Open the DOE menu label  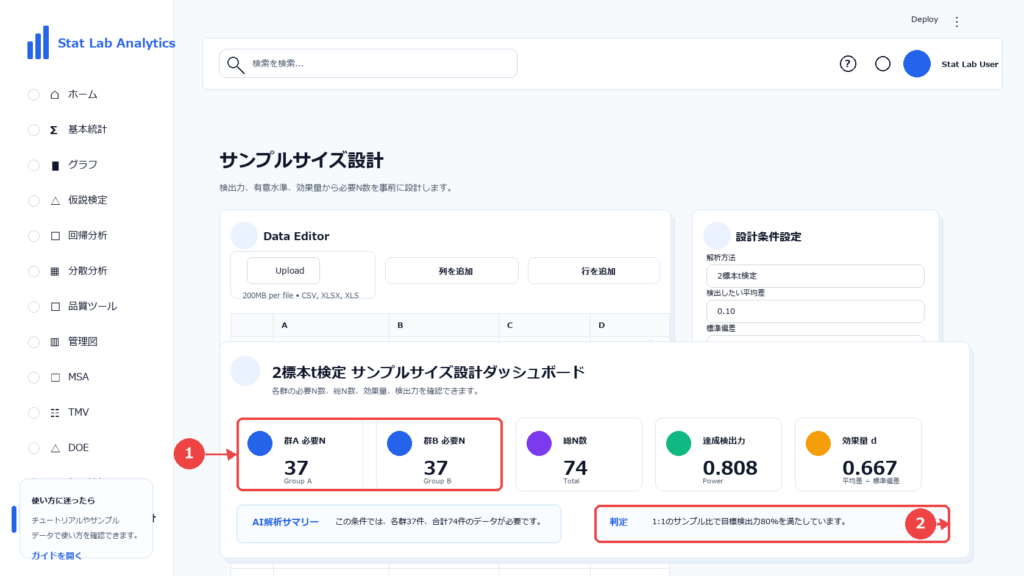[78, 447]
